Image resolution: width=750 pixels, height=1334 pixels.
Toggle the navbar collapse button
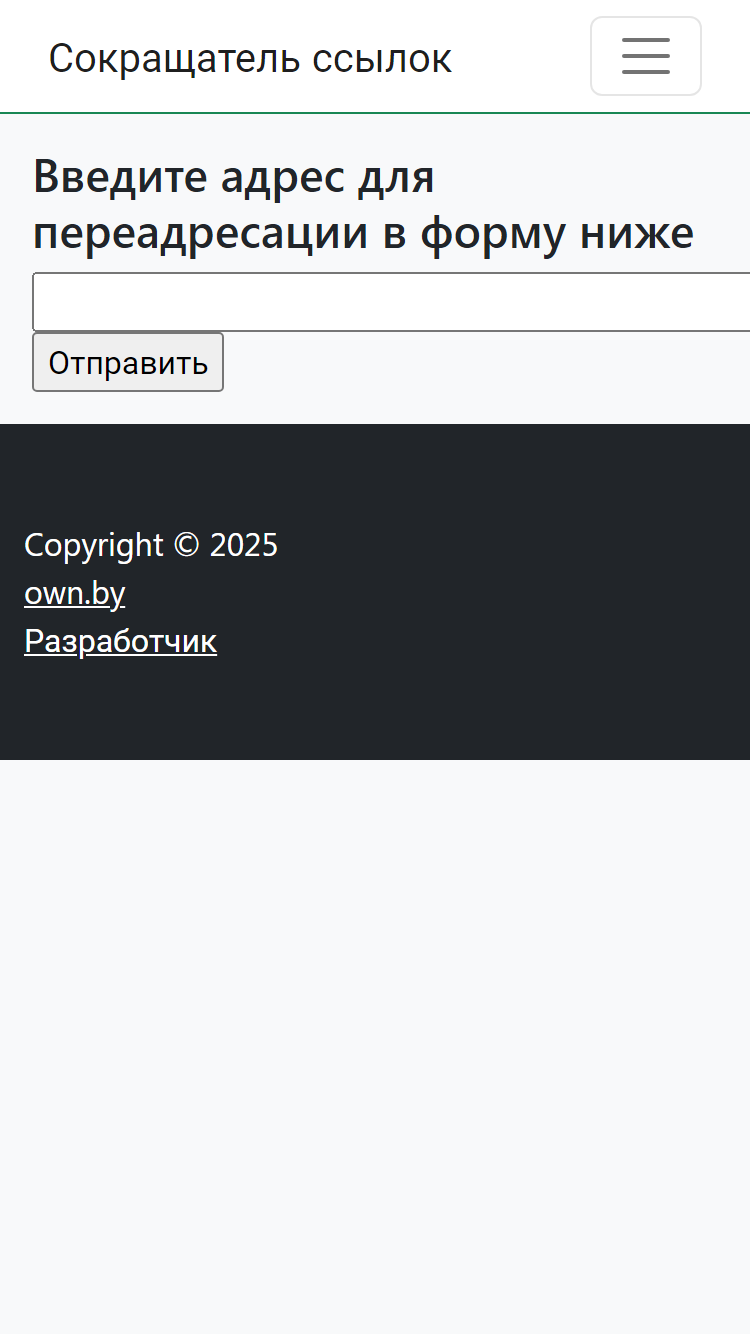[646, 56]
